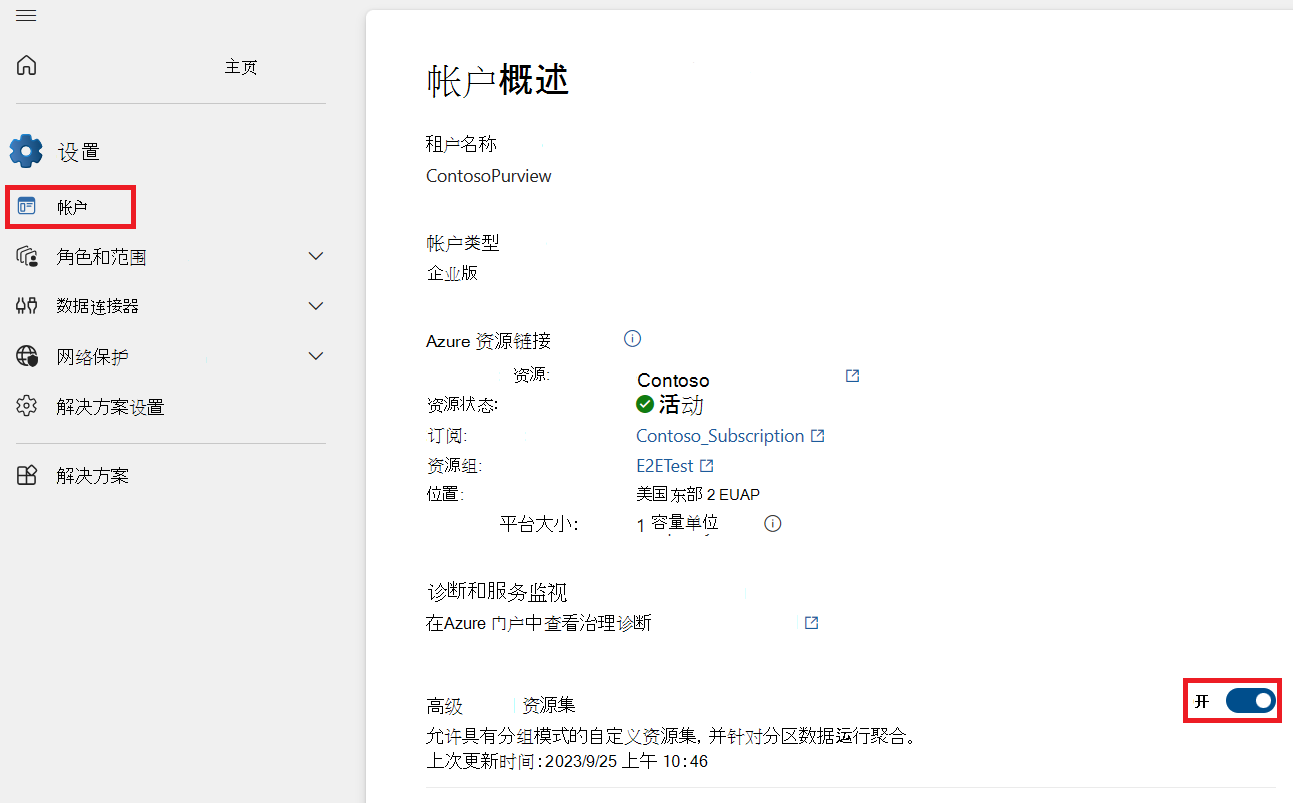Screen dimensions: 1293x803
Task: Click the 1 容量单位 value
Action: 678,523
